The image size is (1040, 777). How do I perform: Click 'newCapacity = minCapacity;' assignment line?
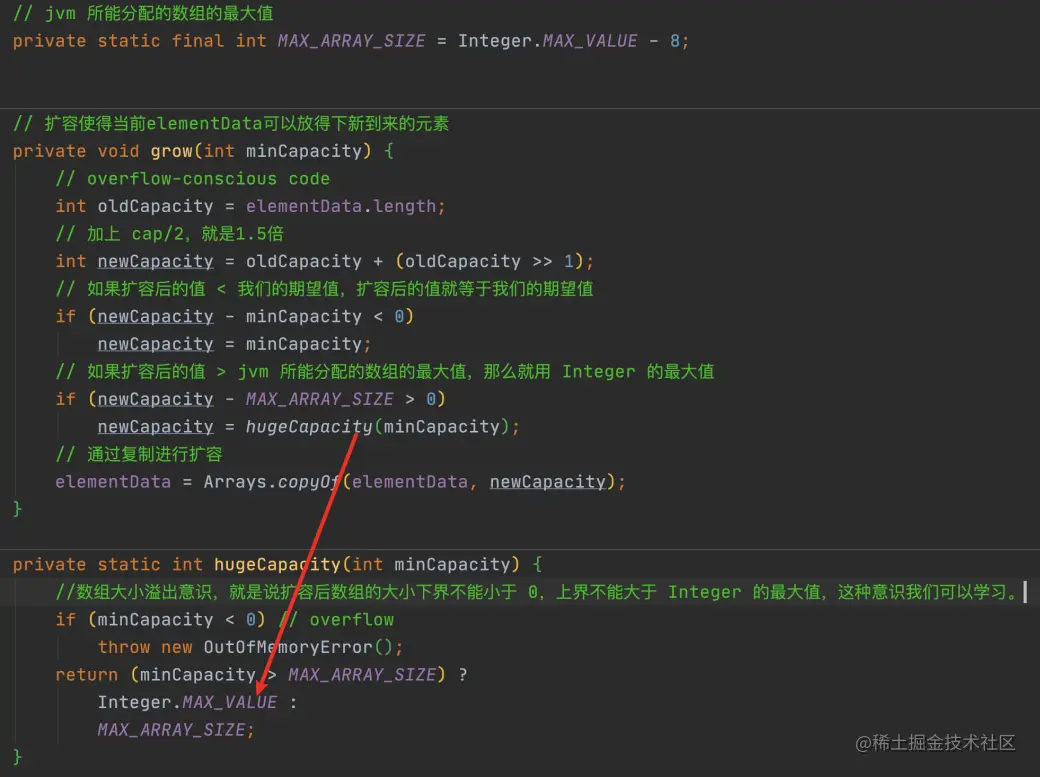click(235, 344)
